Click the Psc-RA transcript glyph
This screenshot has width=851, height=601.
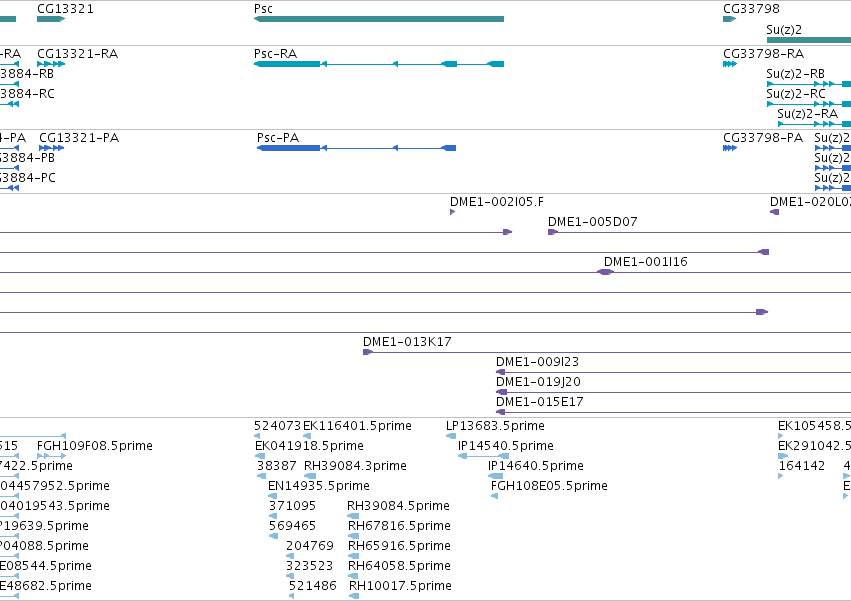click(379, 64)
